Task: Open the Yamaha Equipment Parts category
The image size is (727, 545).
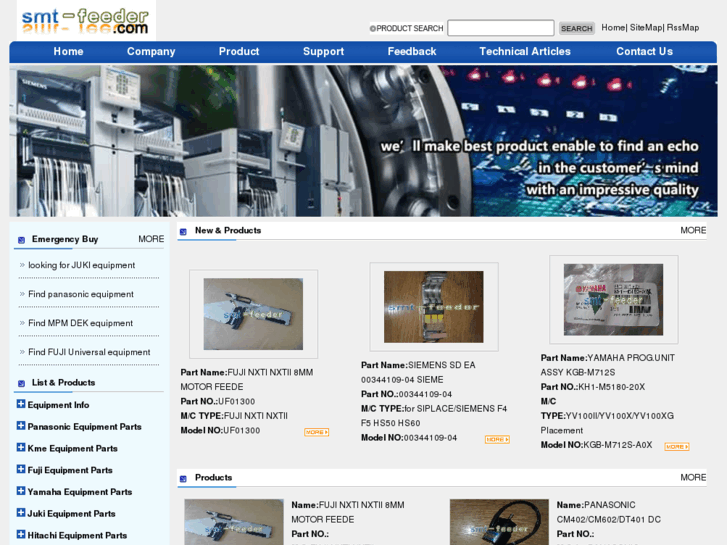Action: (80, 492)
